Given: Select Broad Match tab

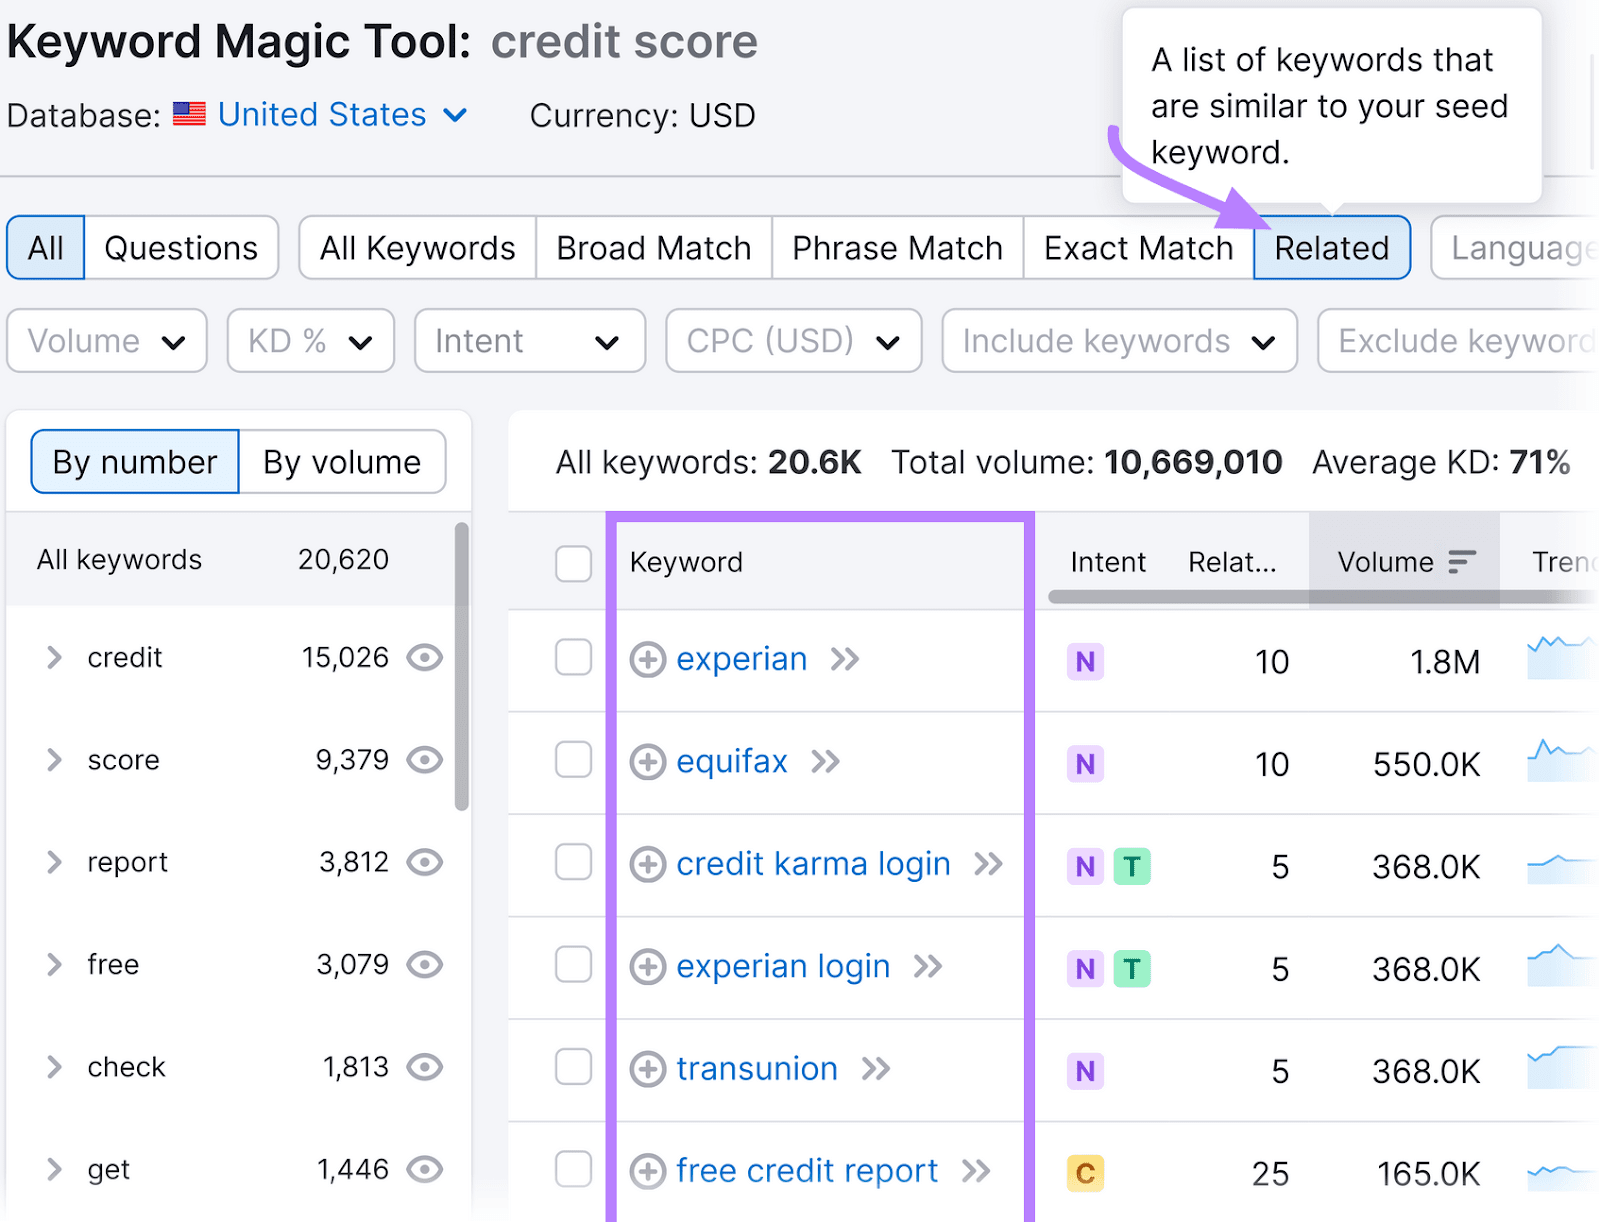Looking at the screenshot, I should click(x=654, y=248).
